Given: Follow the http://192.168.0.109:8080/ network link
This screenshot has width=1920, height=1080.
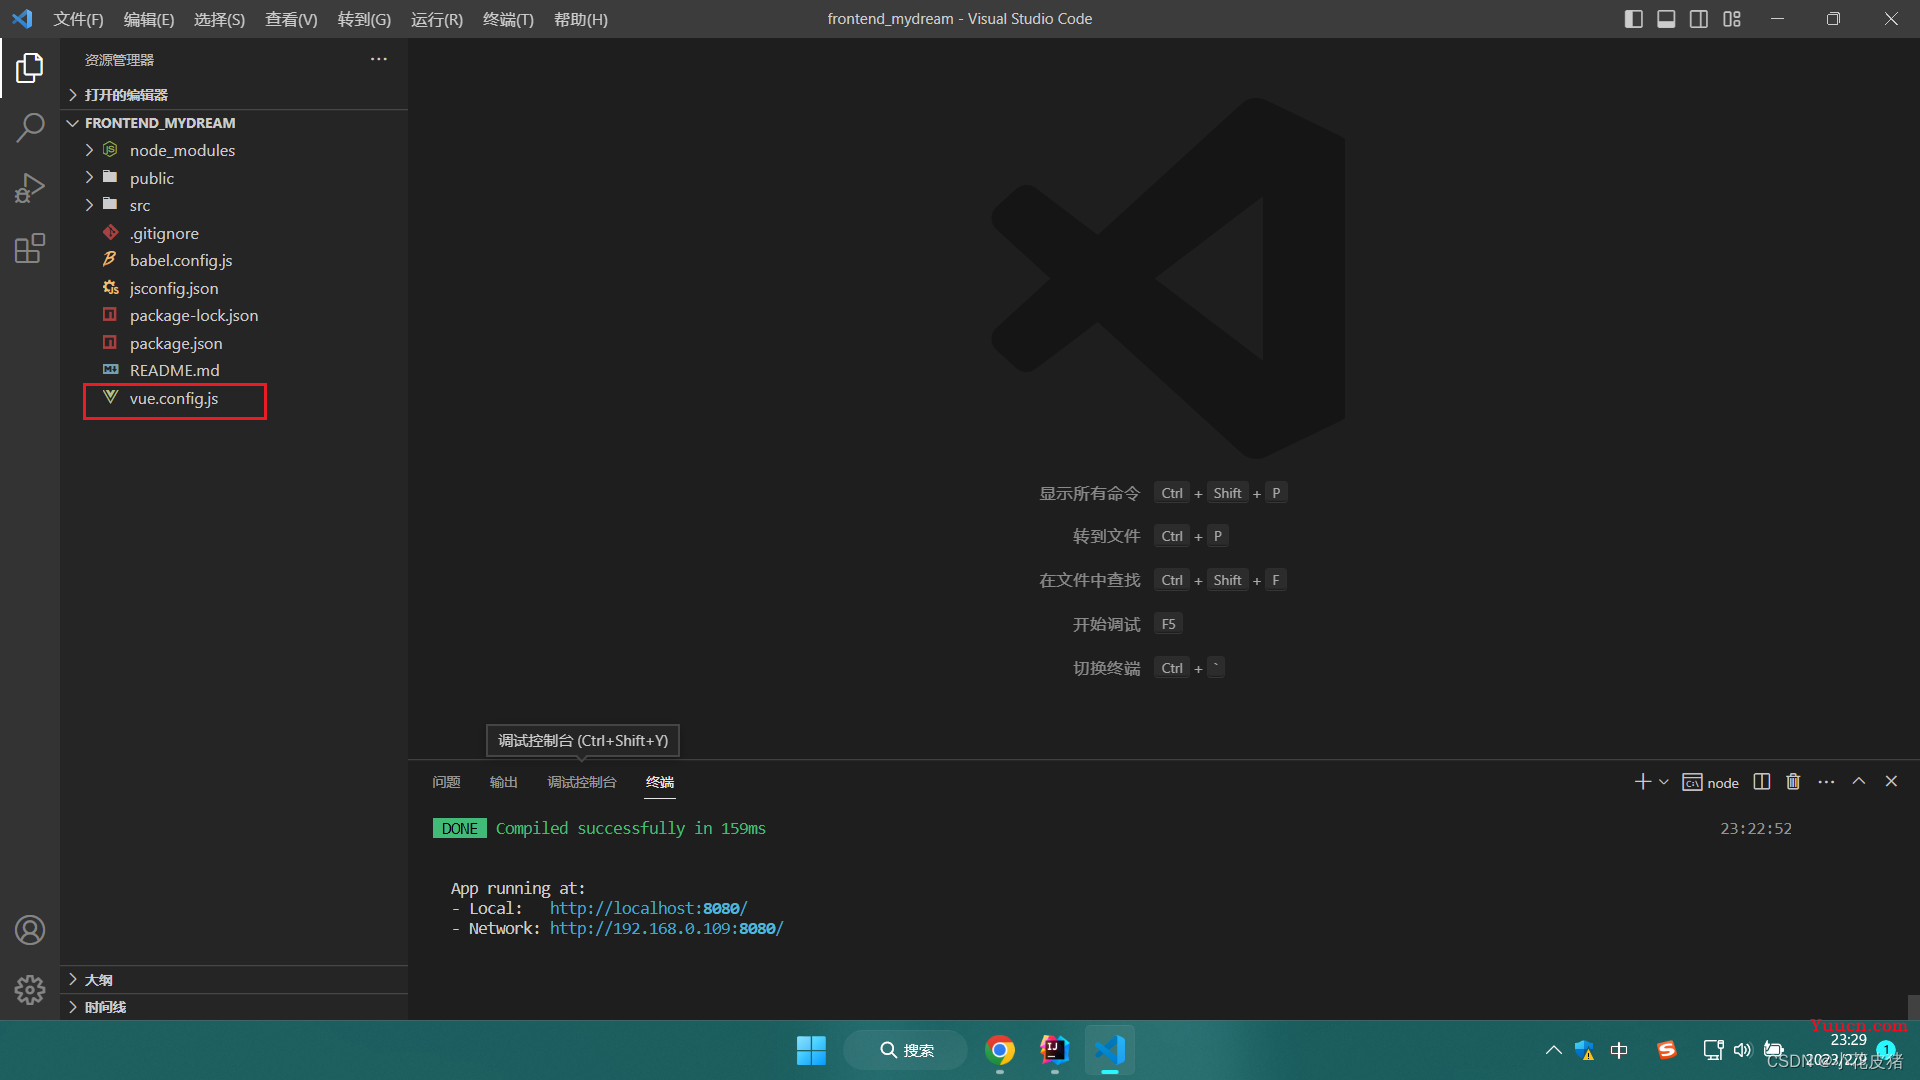Looking at the screenshot, I should [666, 928].
